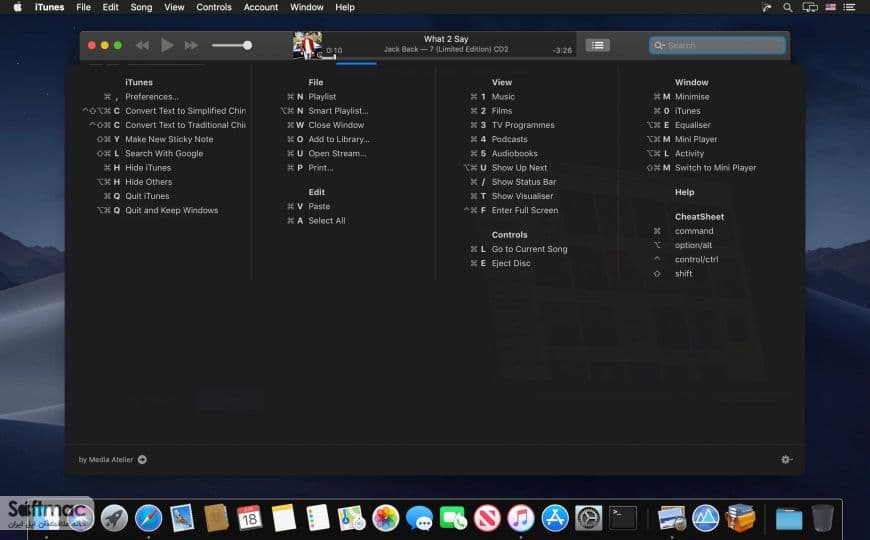This screenshot has width=870, height=540.
Task: Choose Smart Playlist... shortcut
Action: [x=338, y=111]
